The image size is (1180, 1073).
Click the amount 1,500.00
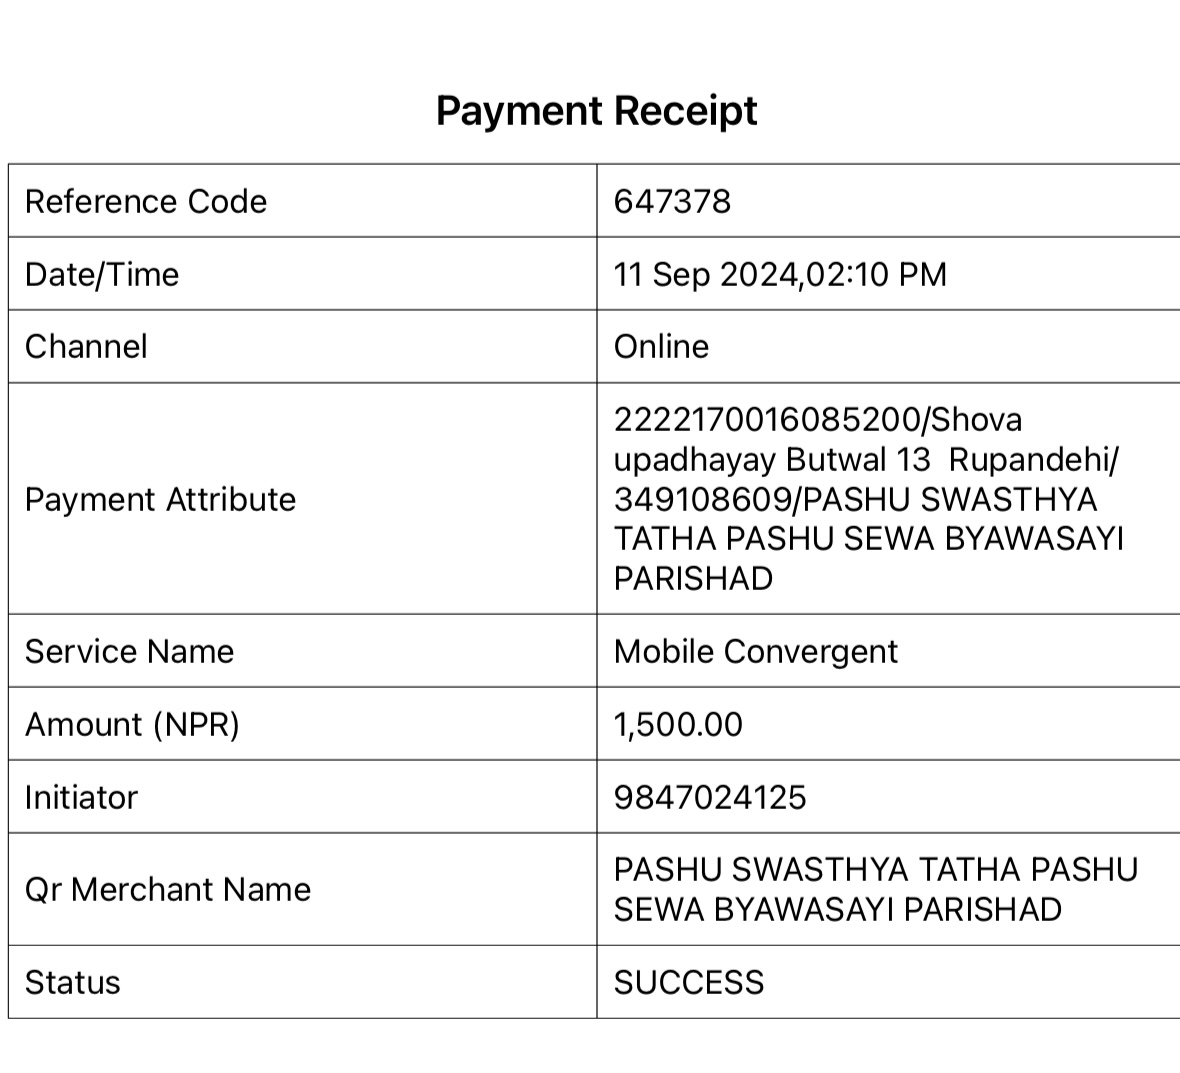[678, 725]
